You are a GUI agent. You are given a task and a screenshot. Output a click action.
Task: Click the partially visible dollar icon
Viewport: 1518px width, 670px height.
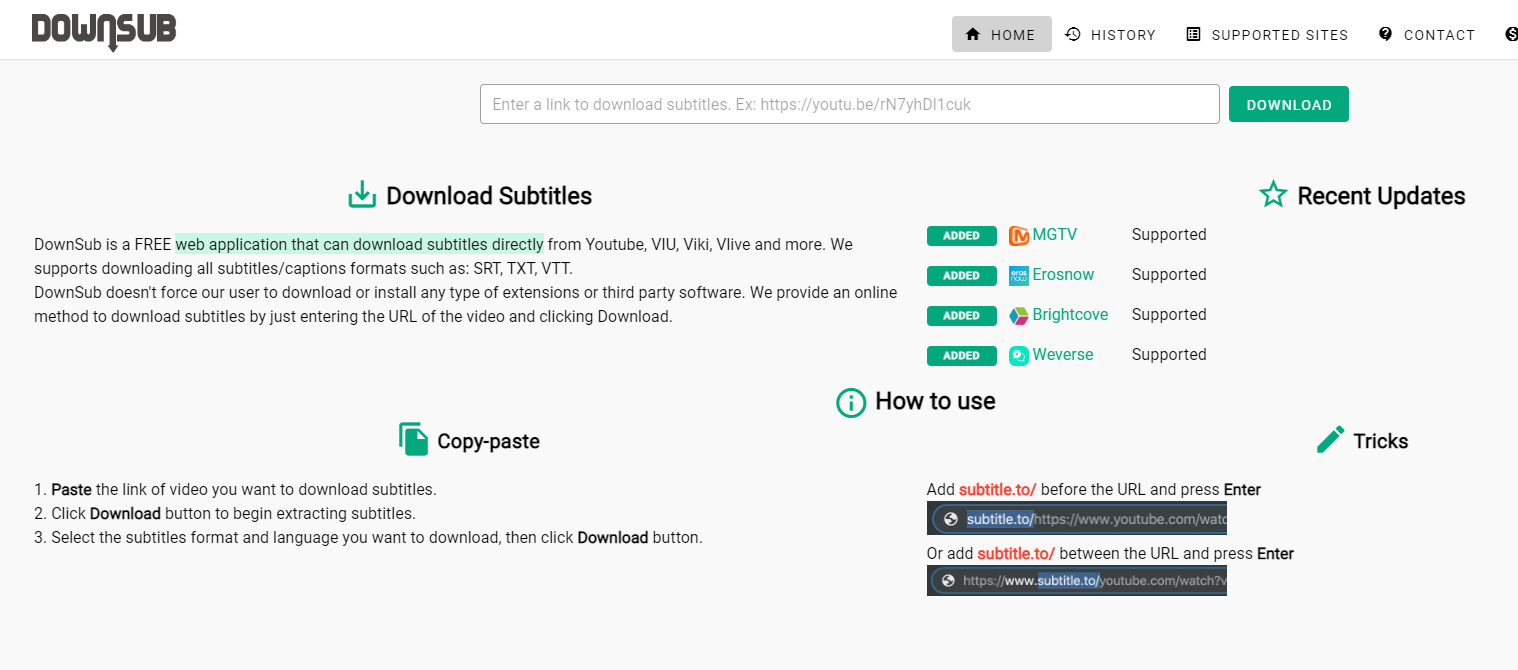1512,34
